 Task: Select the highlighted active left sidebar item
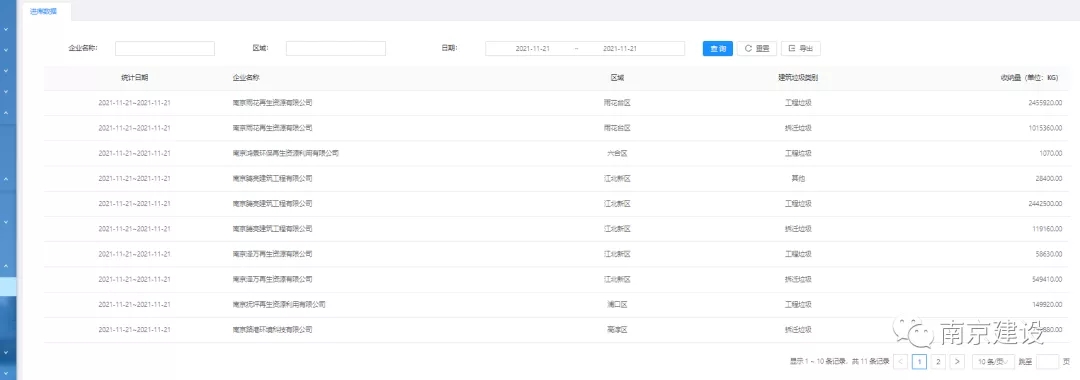click(x=8, y=286)
